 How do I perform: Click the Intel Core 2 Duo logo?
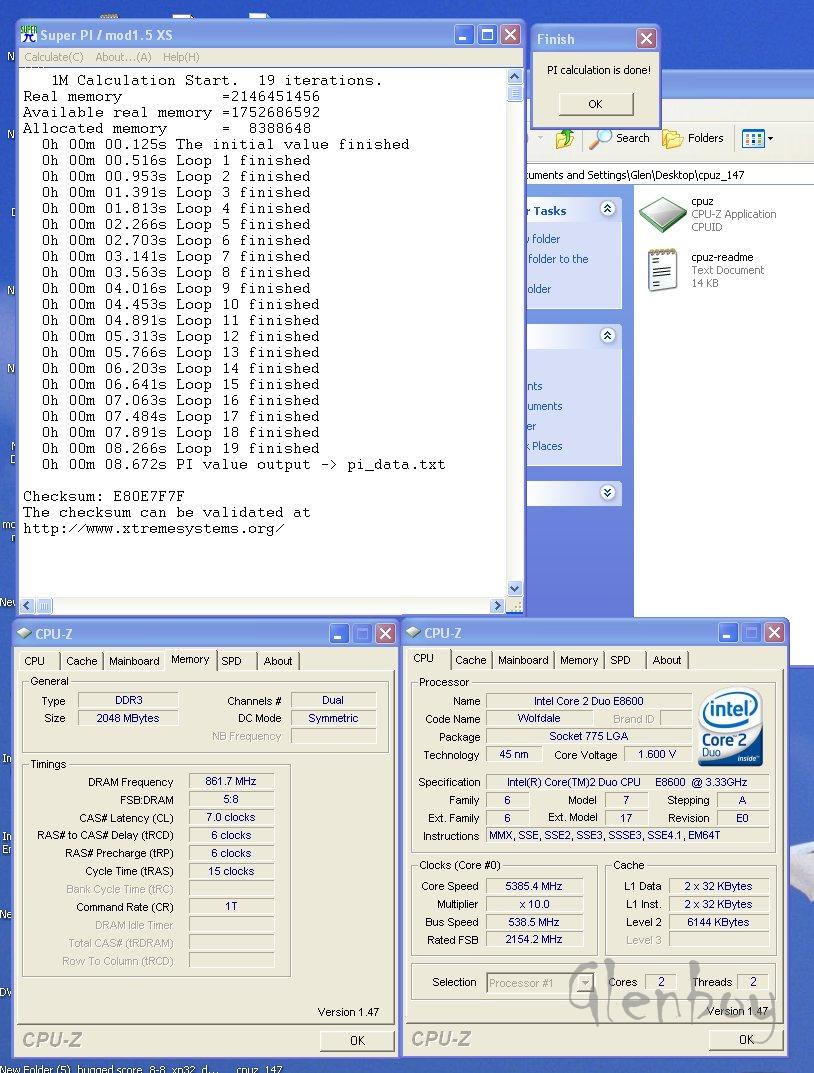tap(731, 726)
